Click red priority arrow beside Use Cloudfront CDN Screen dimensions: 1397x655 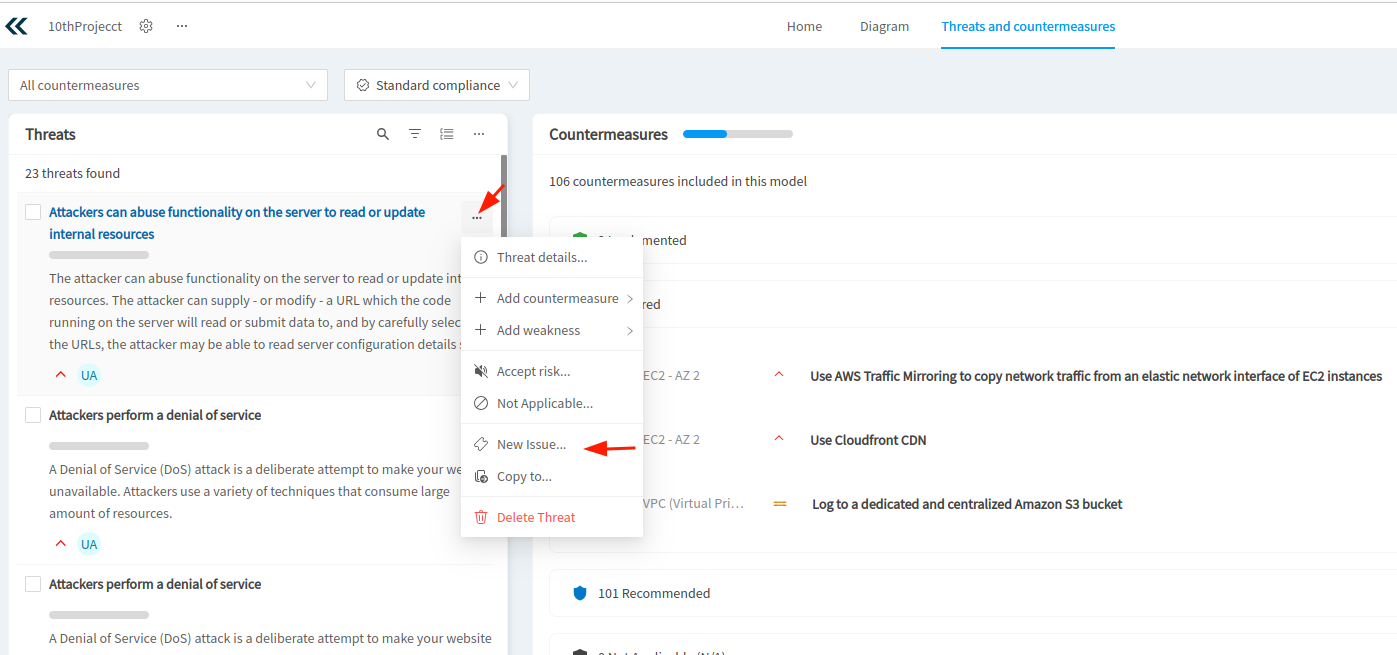point(779,439)
